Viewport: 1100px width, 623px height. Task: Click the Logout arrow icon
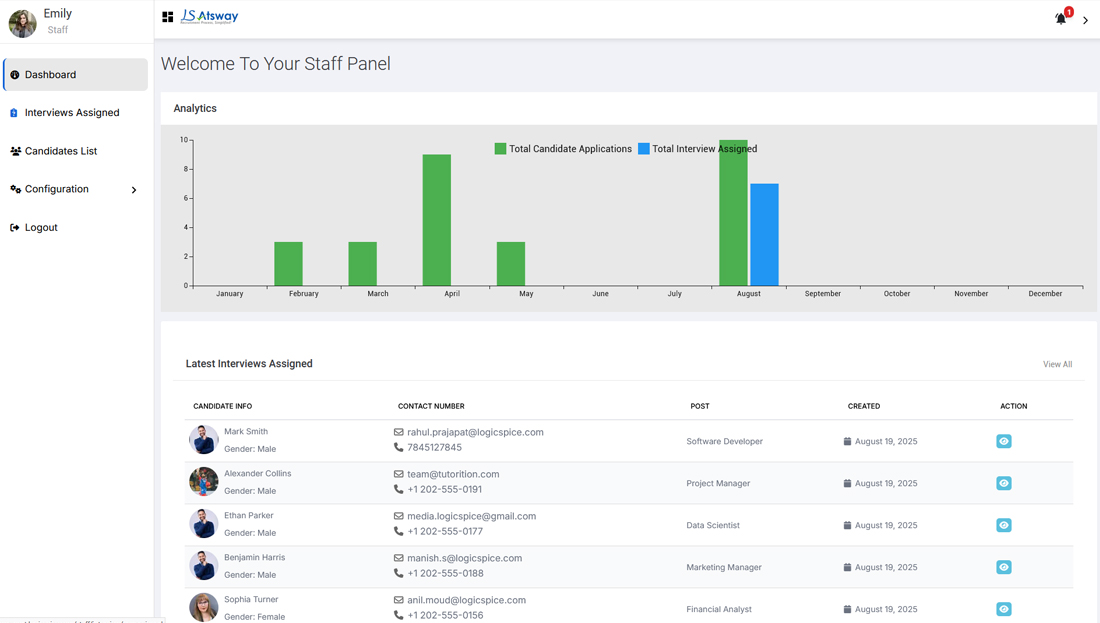point(15,228)
